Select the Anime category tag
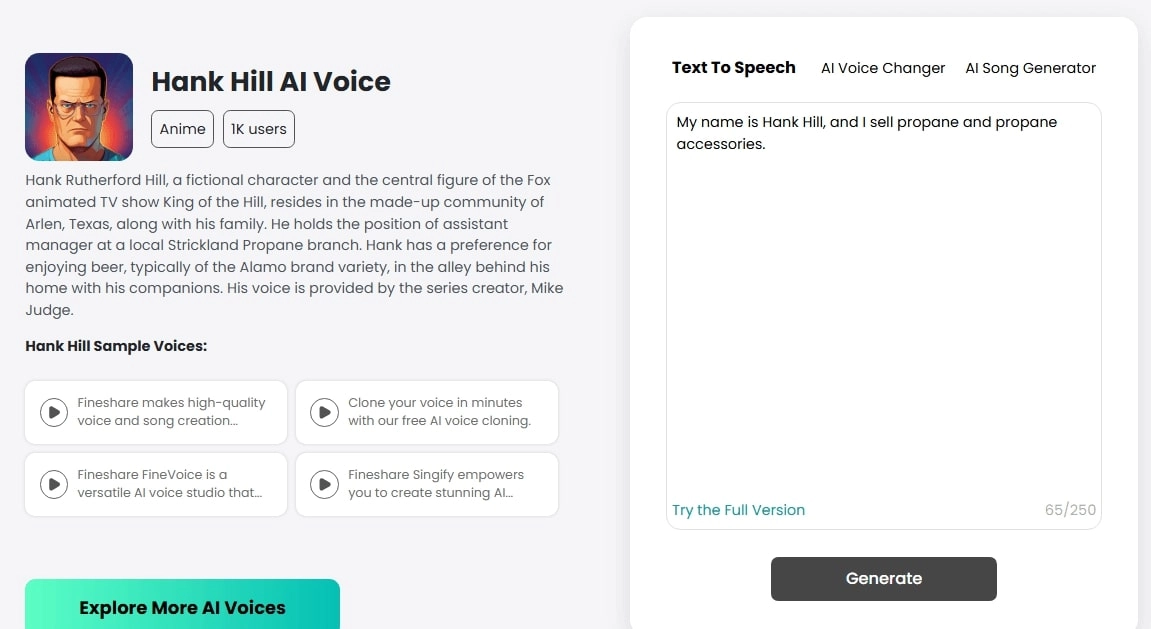1151x629 pixels. 182,128
